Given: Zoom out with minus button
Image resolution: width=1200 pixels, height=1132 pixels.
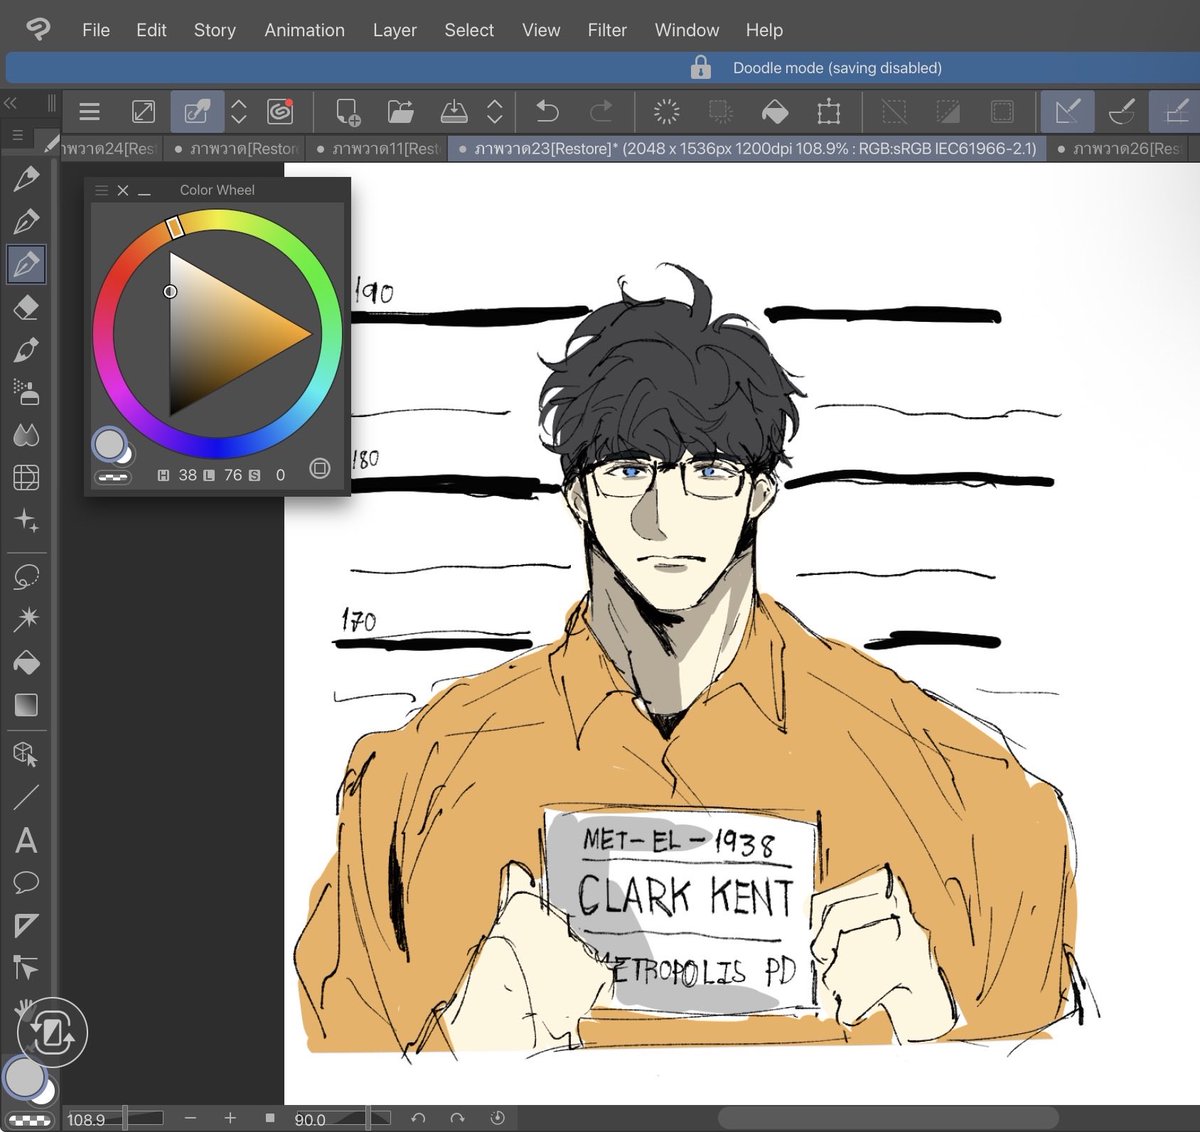Looking at the screenshot, I should click(190, 1118).
